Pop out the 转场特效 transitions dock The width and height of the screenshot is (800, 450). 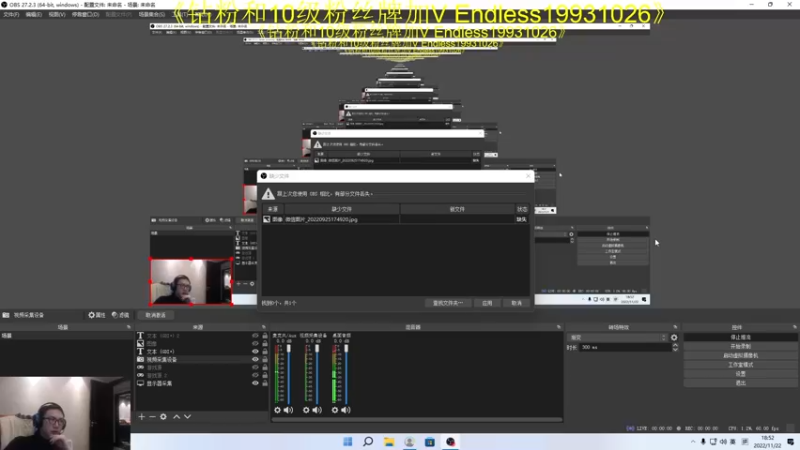tap(676, 327)
